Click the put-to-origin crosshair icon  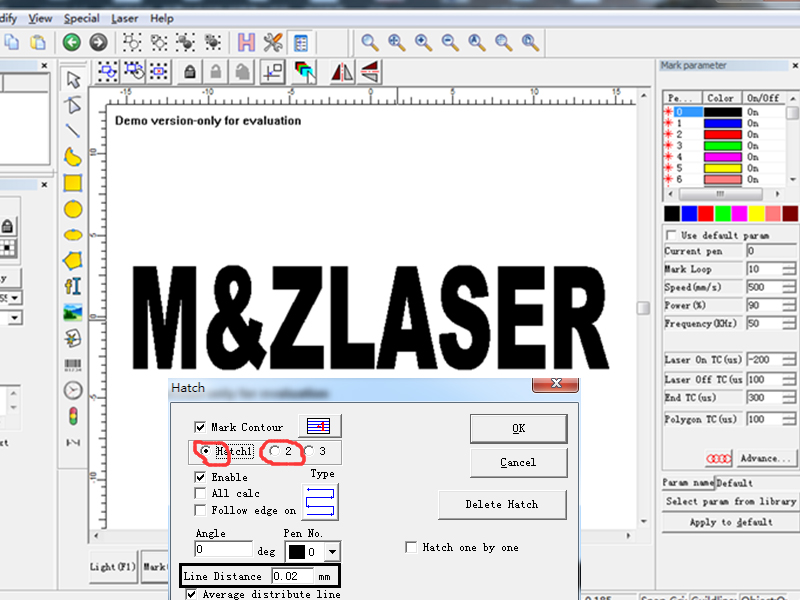273,72
